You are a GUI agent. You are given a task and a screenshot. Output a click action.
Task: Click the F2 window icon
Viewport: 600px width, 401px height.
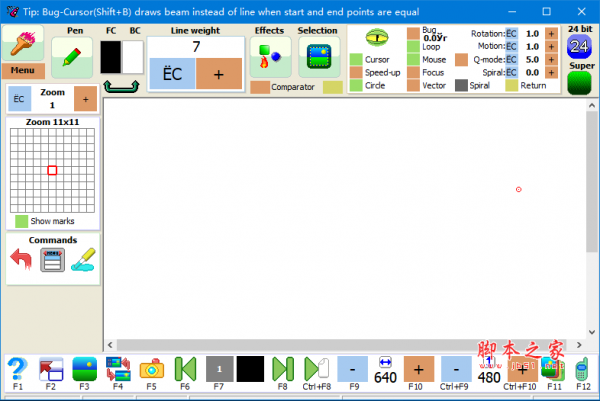51,369
